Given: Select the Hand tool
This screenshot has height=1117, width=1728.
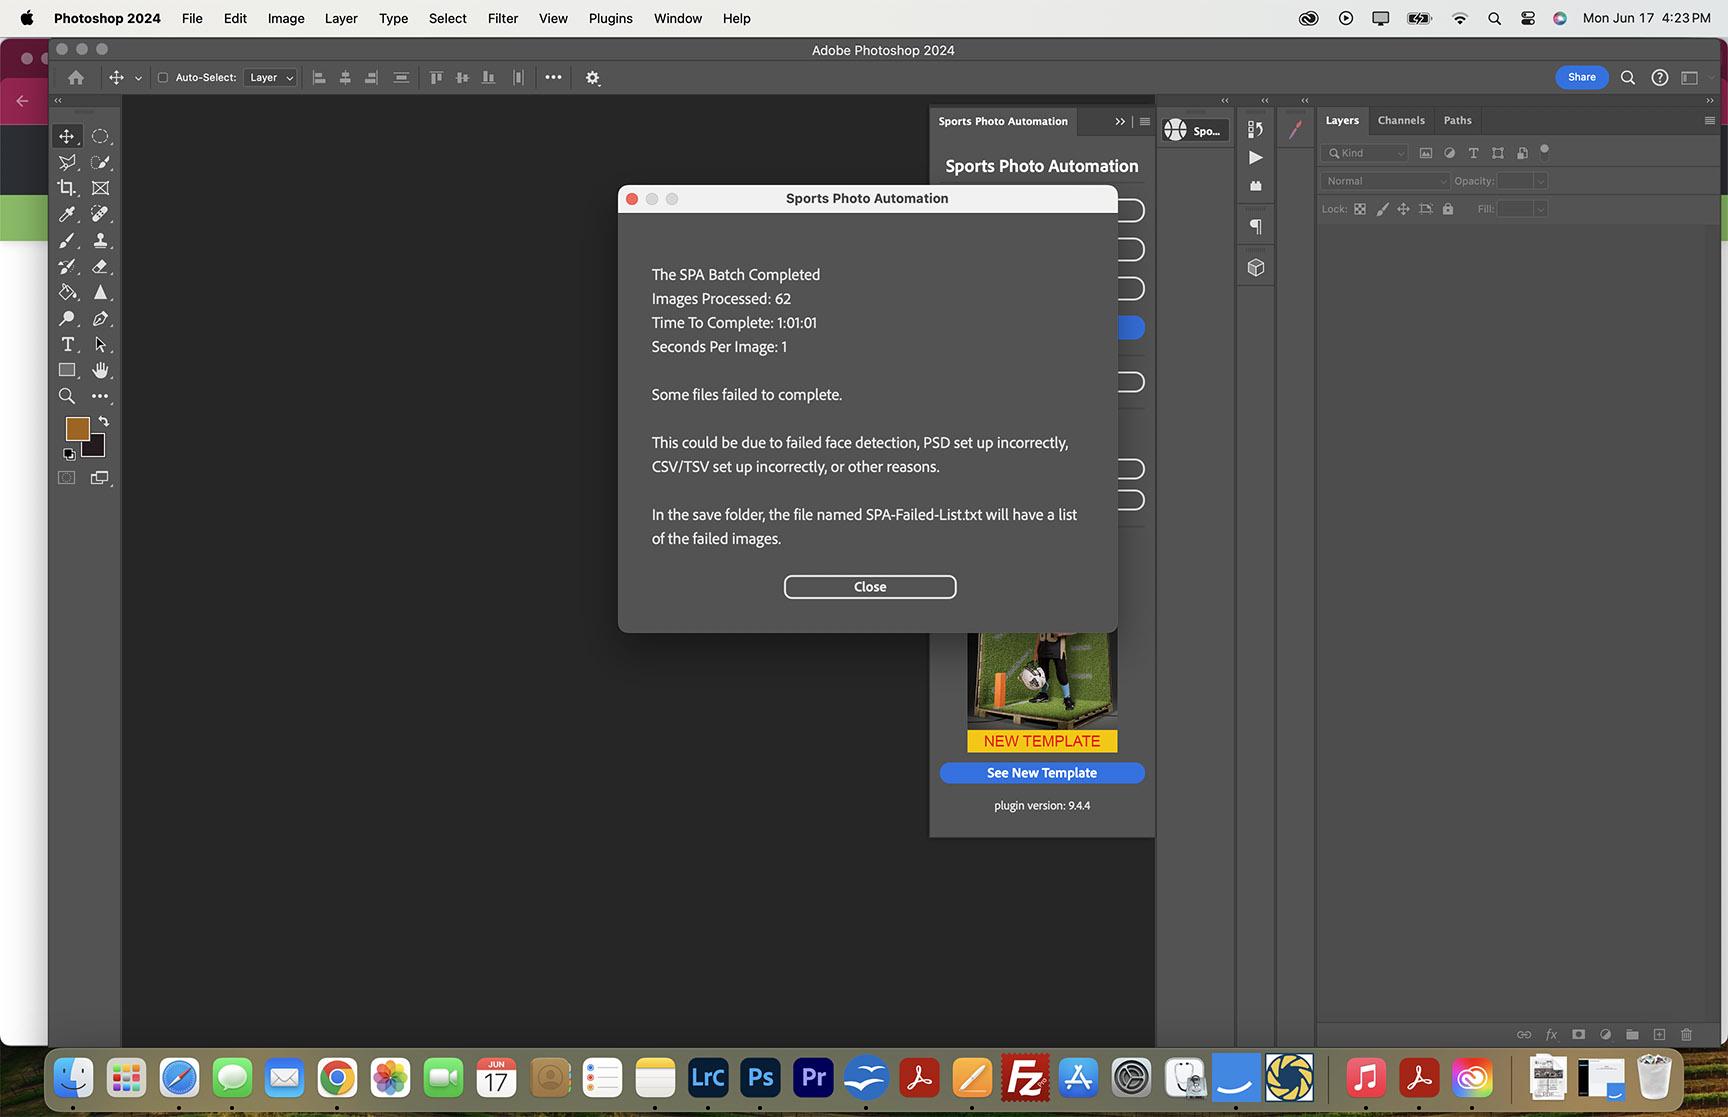Looking at the screenshot, I should pos(100,370).
